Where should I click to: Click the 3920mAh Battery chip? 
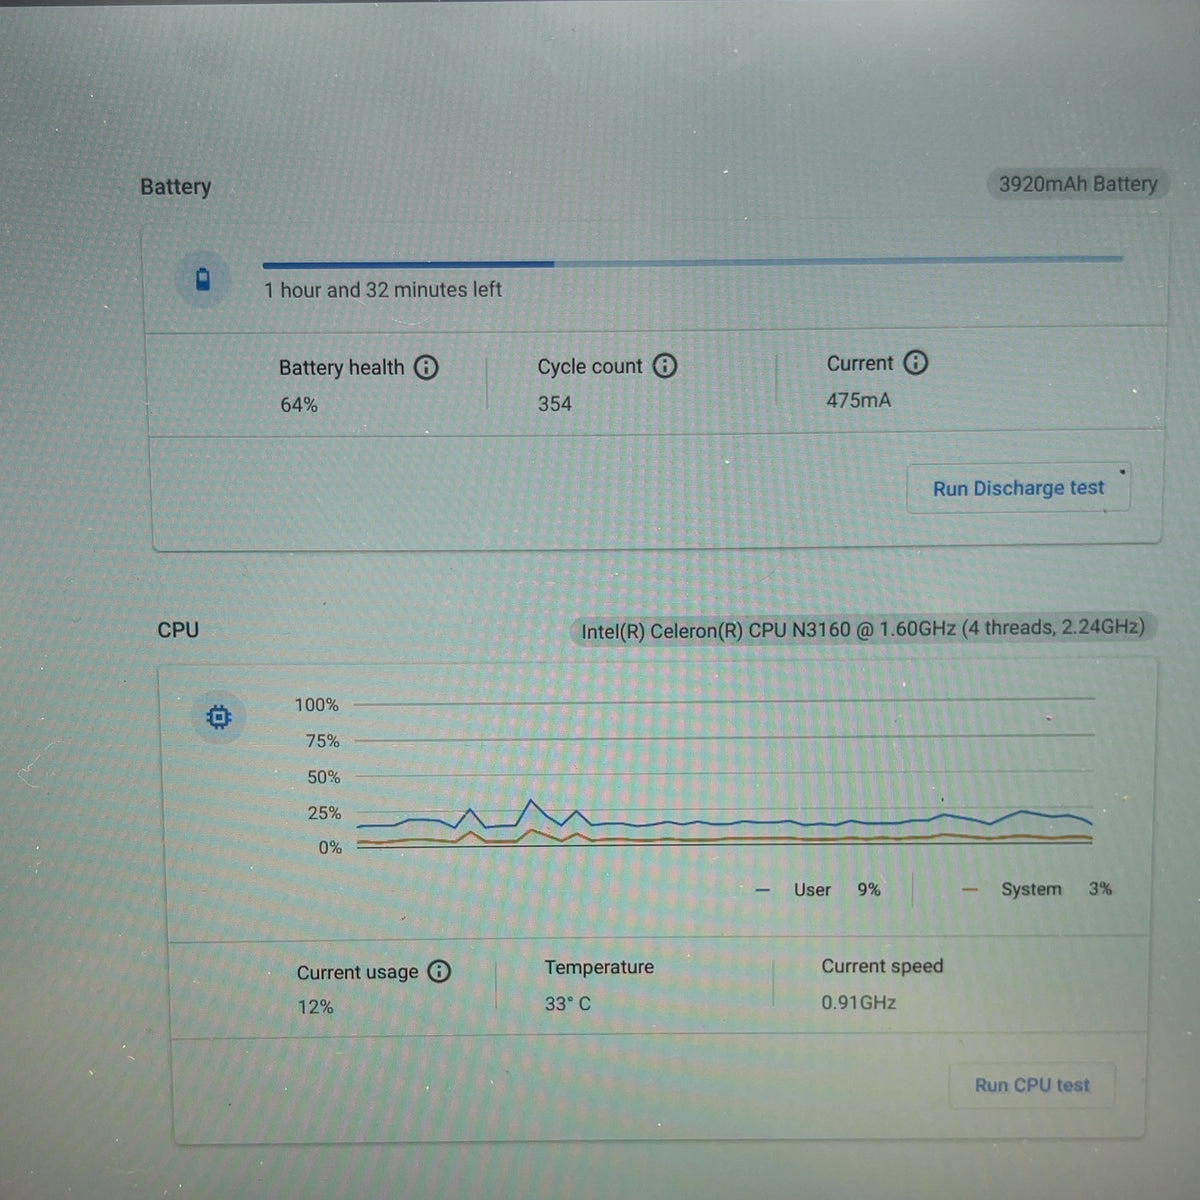click(1078, 184)
